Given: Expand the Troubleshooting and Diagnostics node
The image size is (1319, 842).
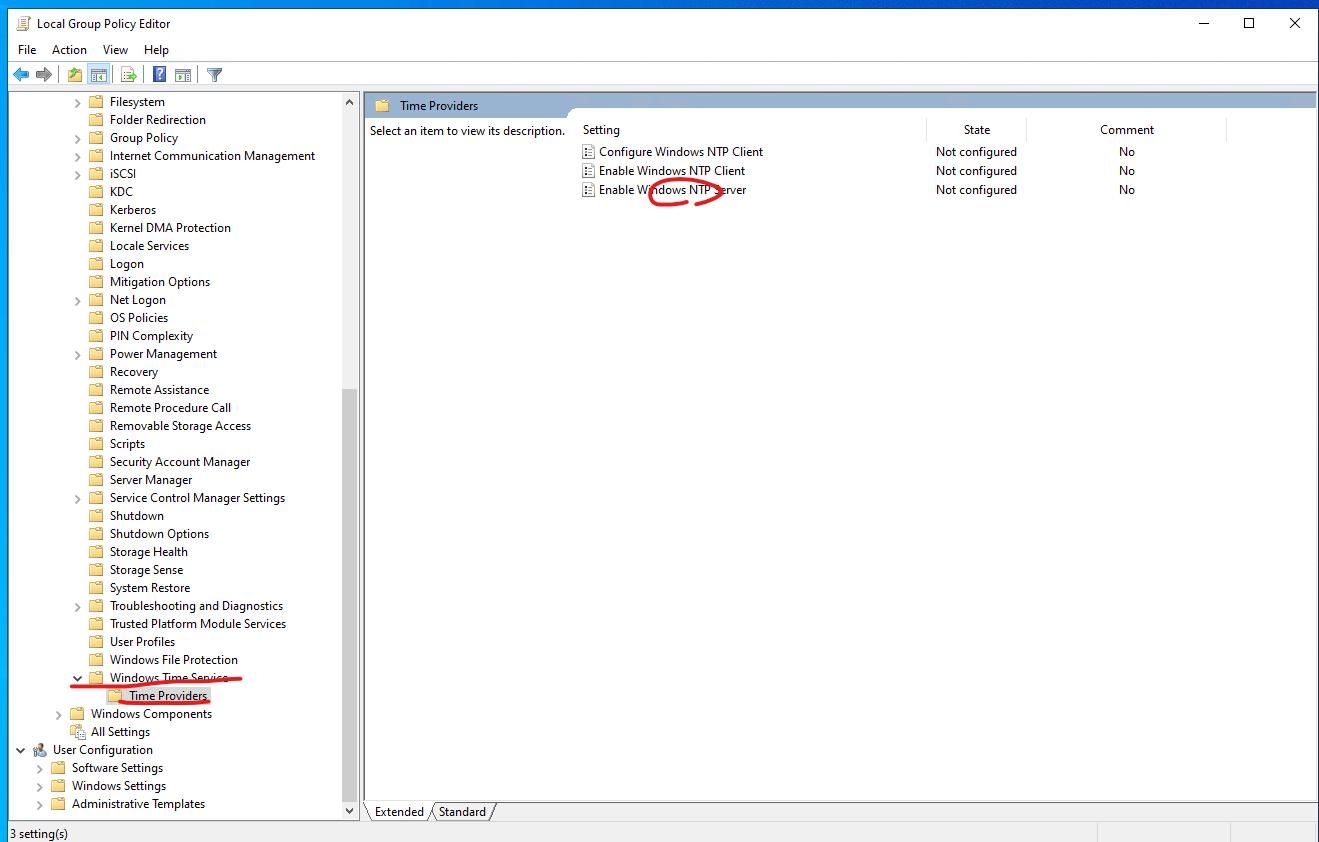Looking at the screenshot, I should (x=78, y=606).
